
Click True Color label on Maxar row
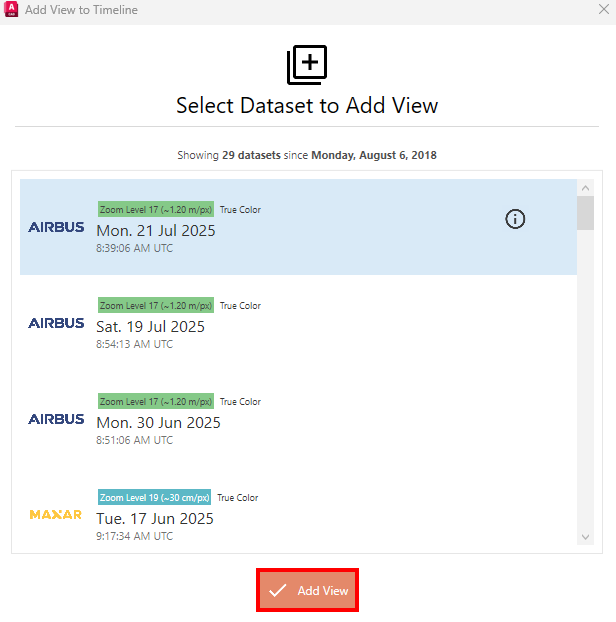click(238, 497)
